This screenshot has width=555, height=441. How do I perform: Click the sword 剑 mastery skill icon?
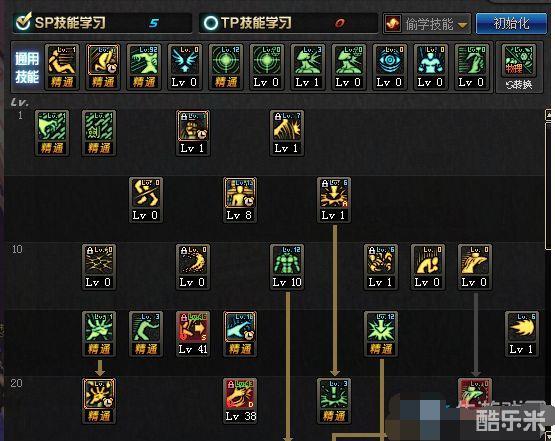pyautogui.click(x=99, y=133)
